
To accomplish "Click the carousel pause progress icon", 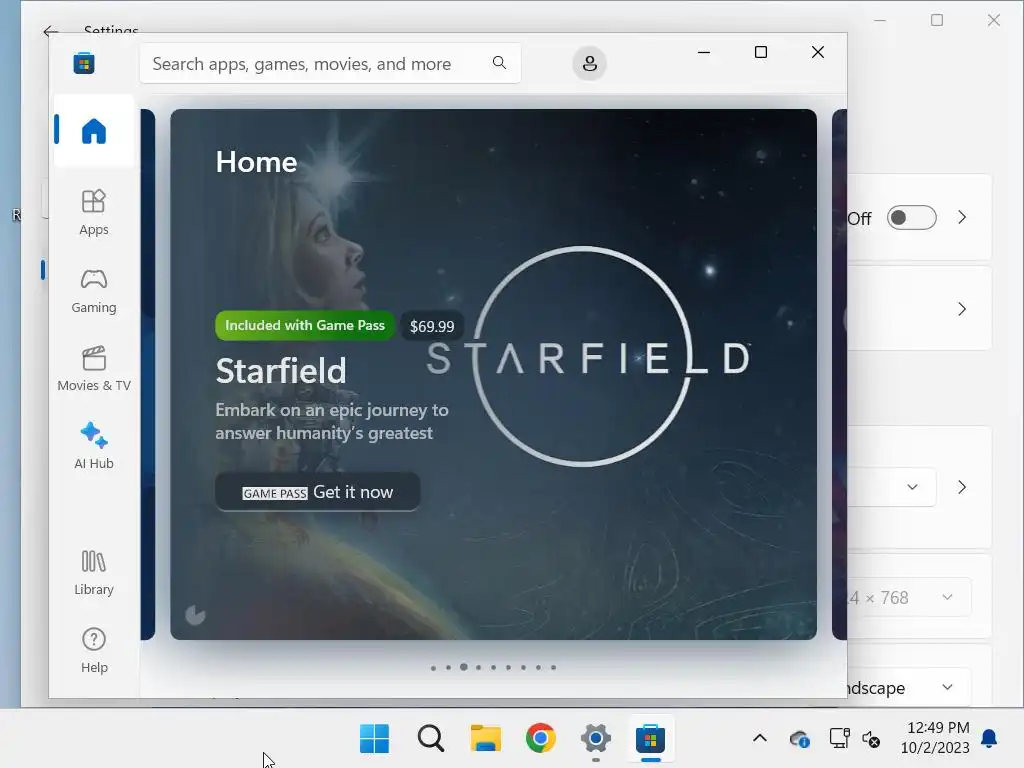I will point(195,615).
